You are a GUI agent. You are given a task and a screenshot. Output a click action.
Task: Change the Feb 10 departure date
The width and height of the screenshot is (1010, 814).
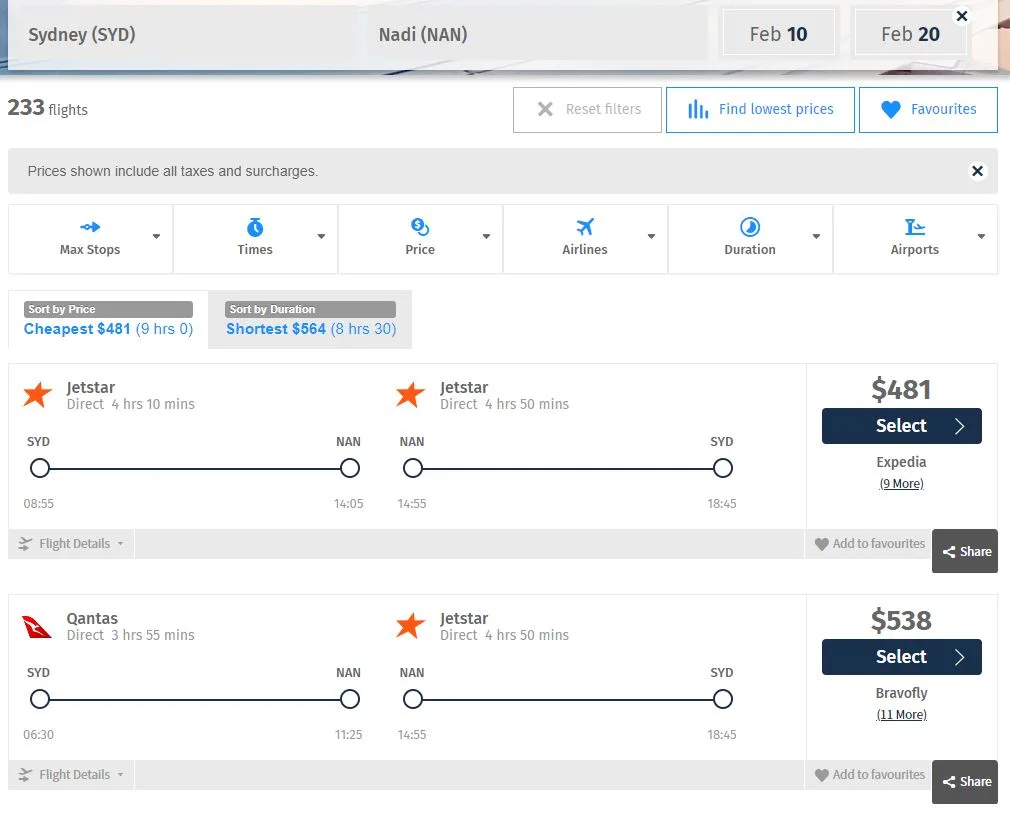(x=779, y=33)
